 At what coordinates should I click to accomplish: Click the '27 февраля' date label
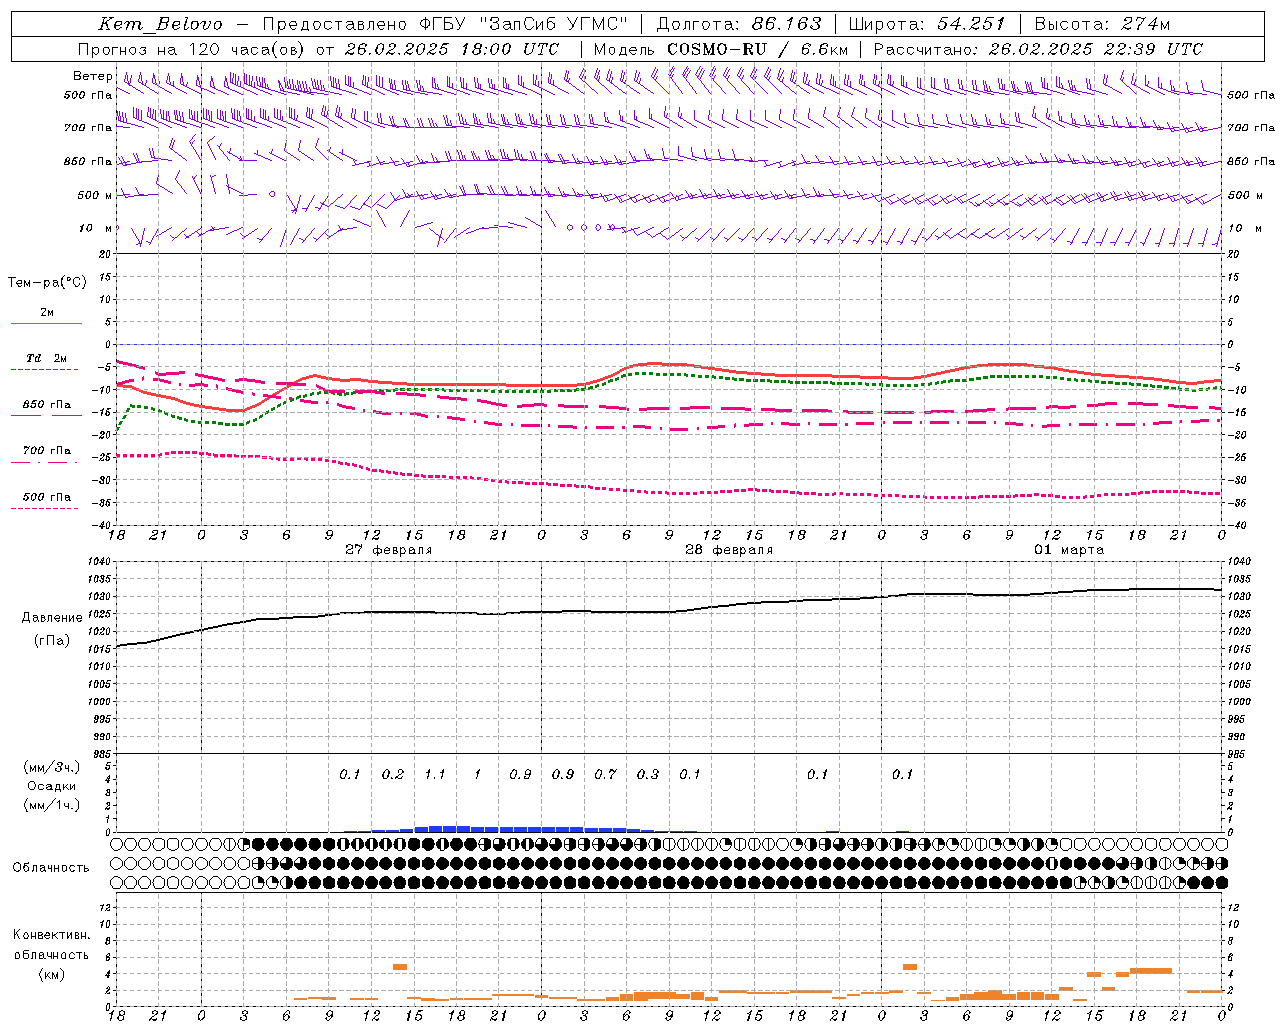click(x=389, y=550)
